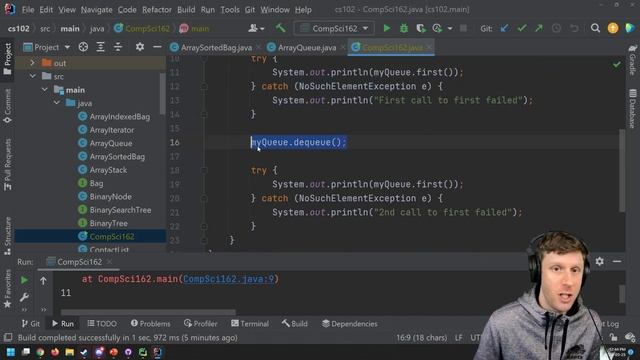This screenshot has width=640, height=360.
Task: Open the Profiler tool window
Action: (200, 324)
